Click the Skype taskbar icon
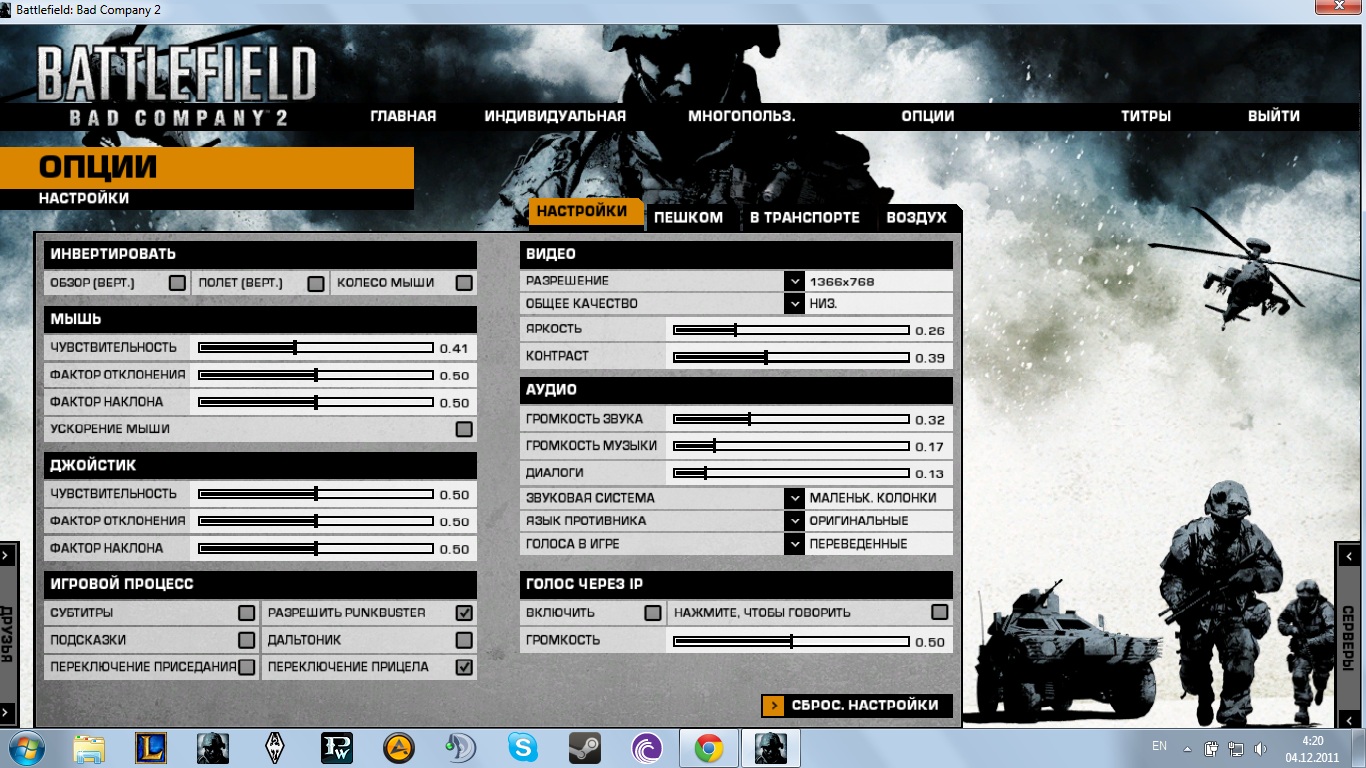 (x=523, y=747)
